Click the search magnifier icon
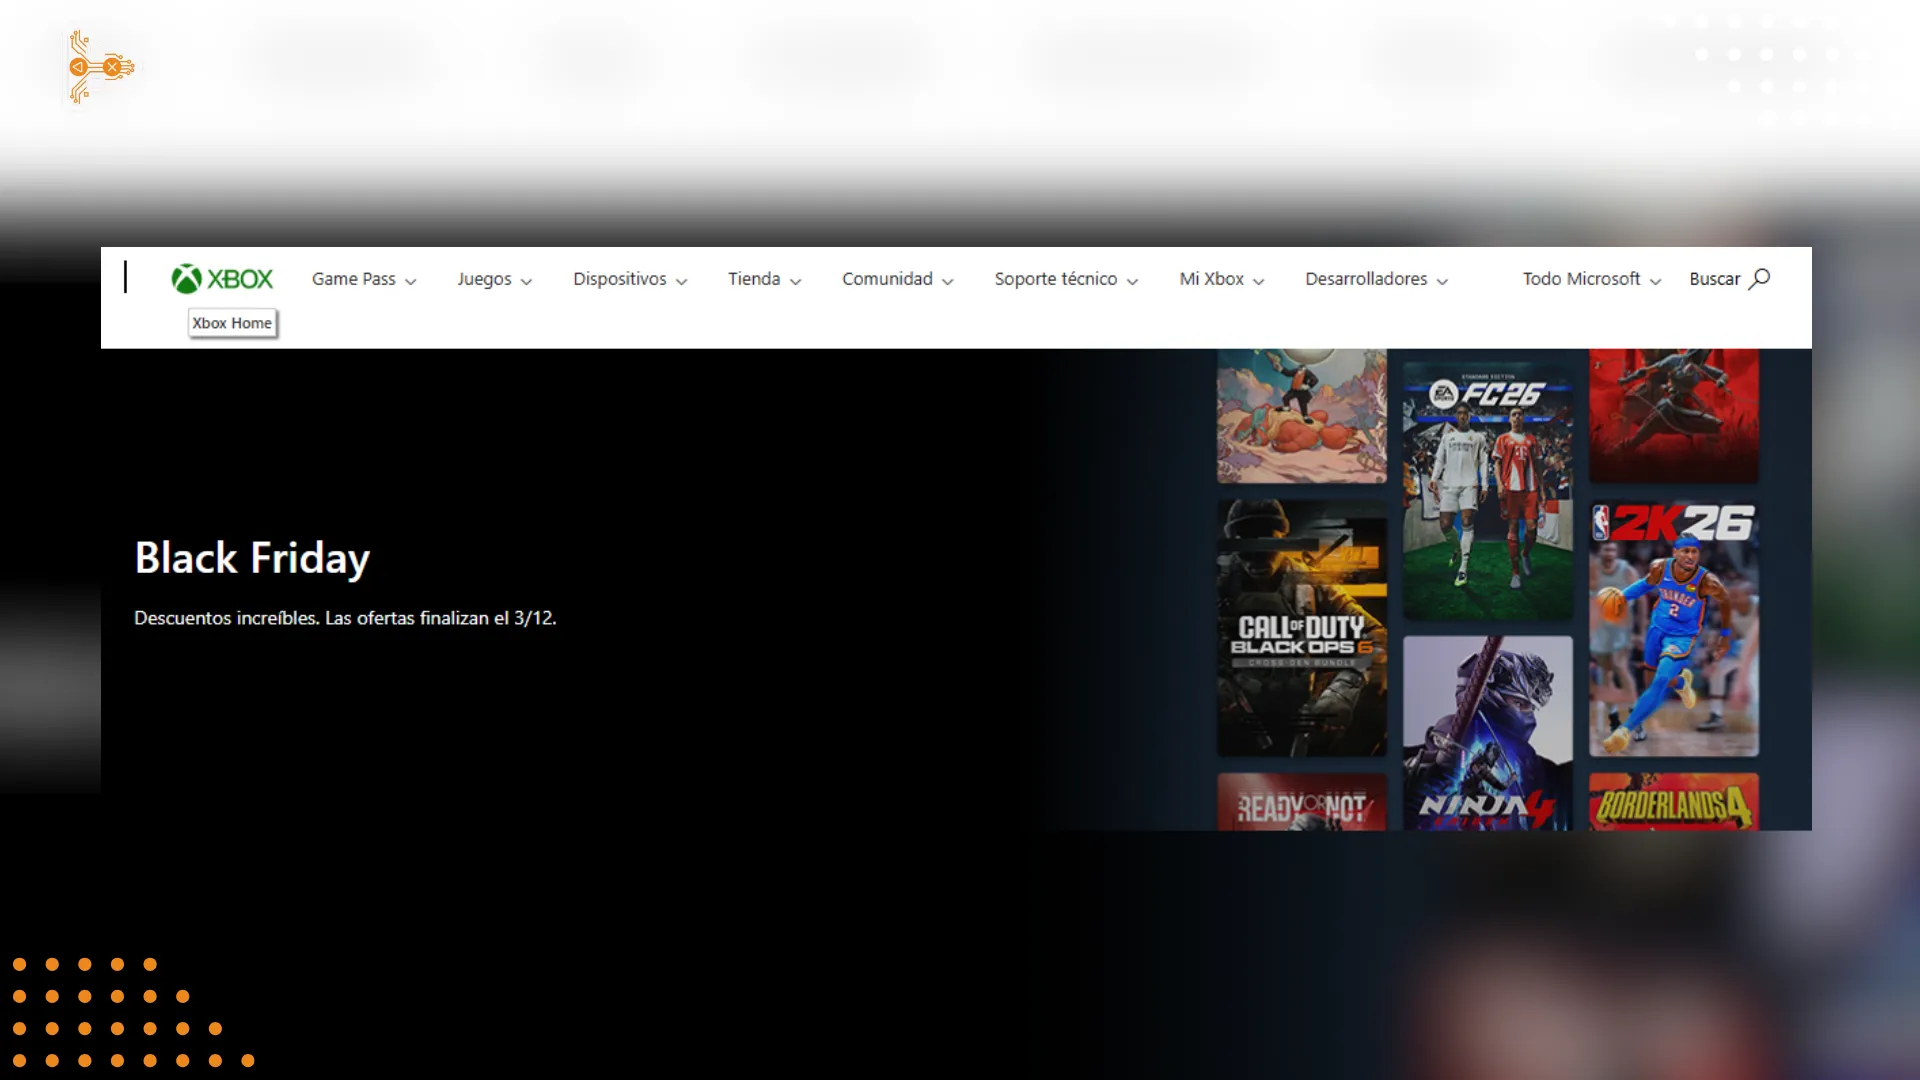This screenshot has height=1080, width=1920. (x=1760, y=279)
